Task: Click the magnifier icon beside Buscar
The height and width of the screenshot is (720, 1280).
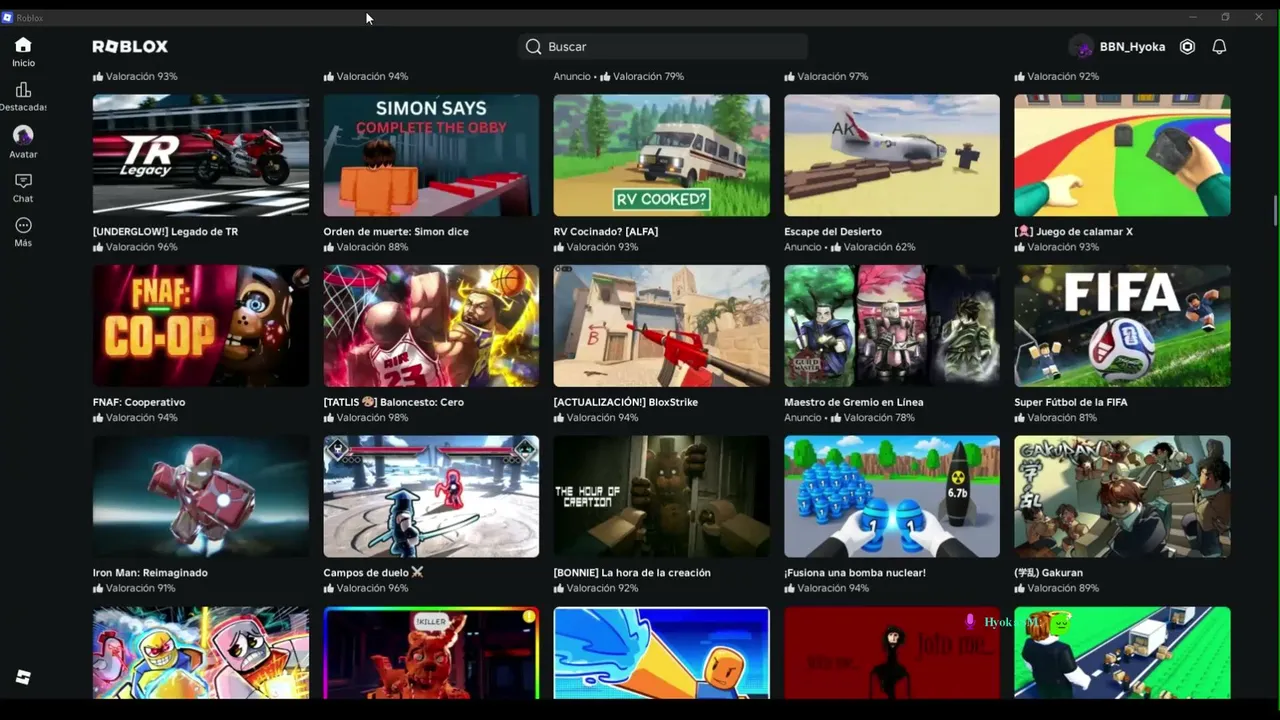Action: tap(533, 47)
